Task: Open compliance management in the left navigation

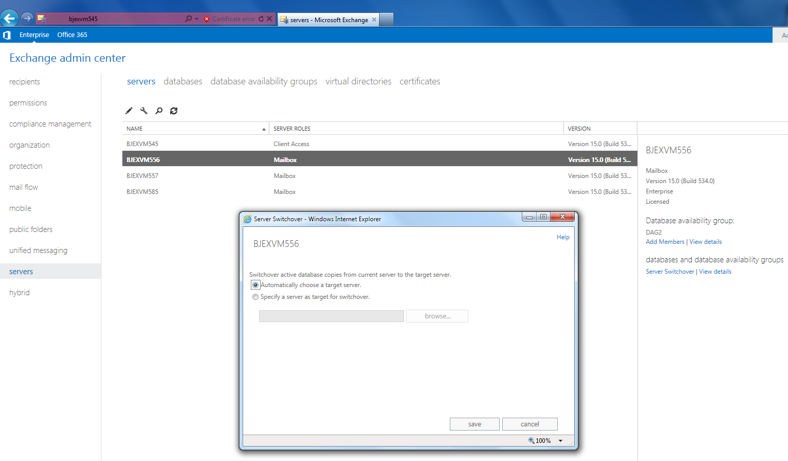Action: pos(50,124)
